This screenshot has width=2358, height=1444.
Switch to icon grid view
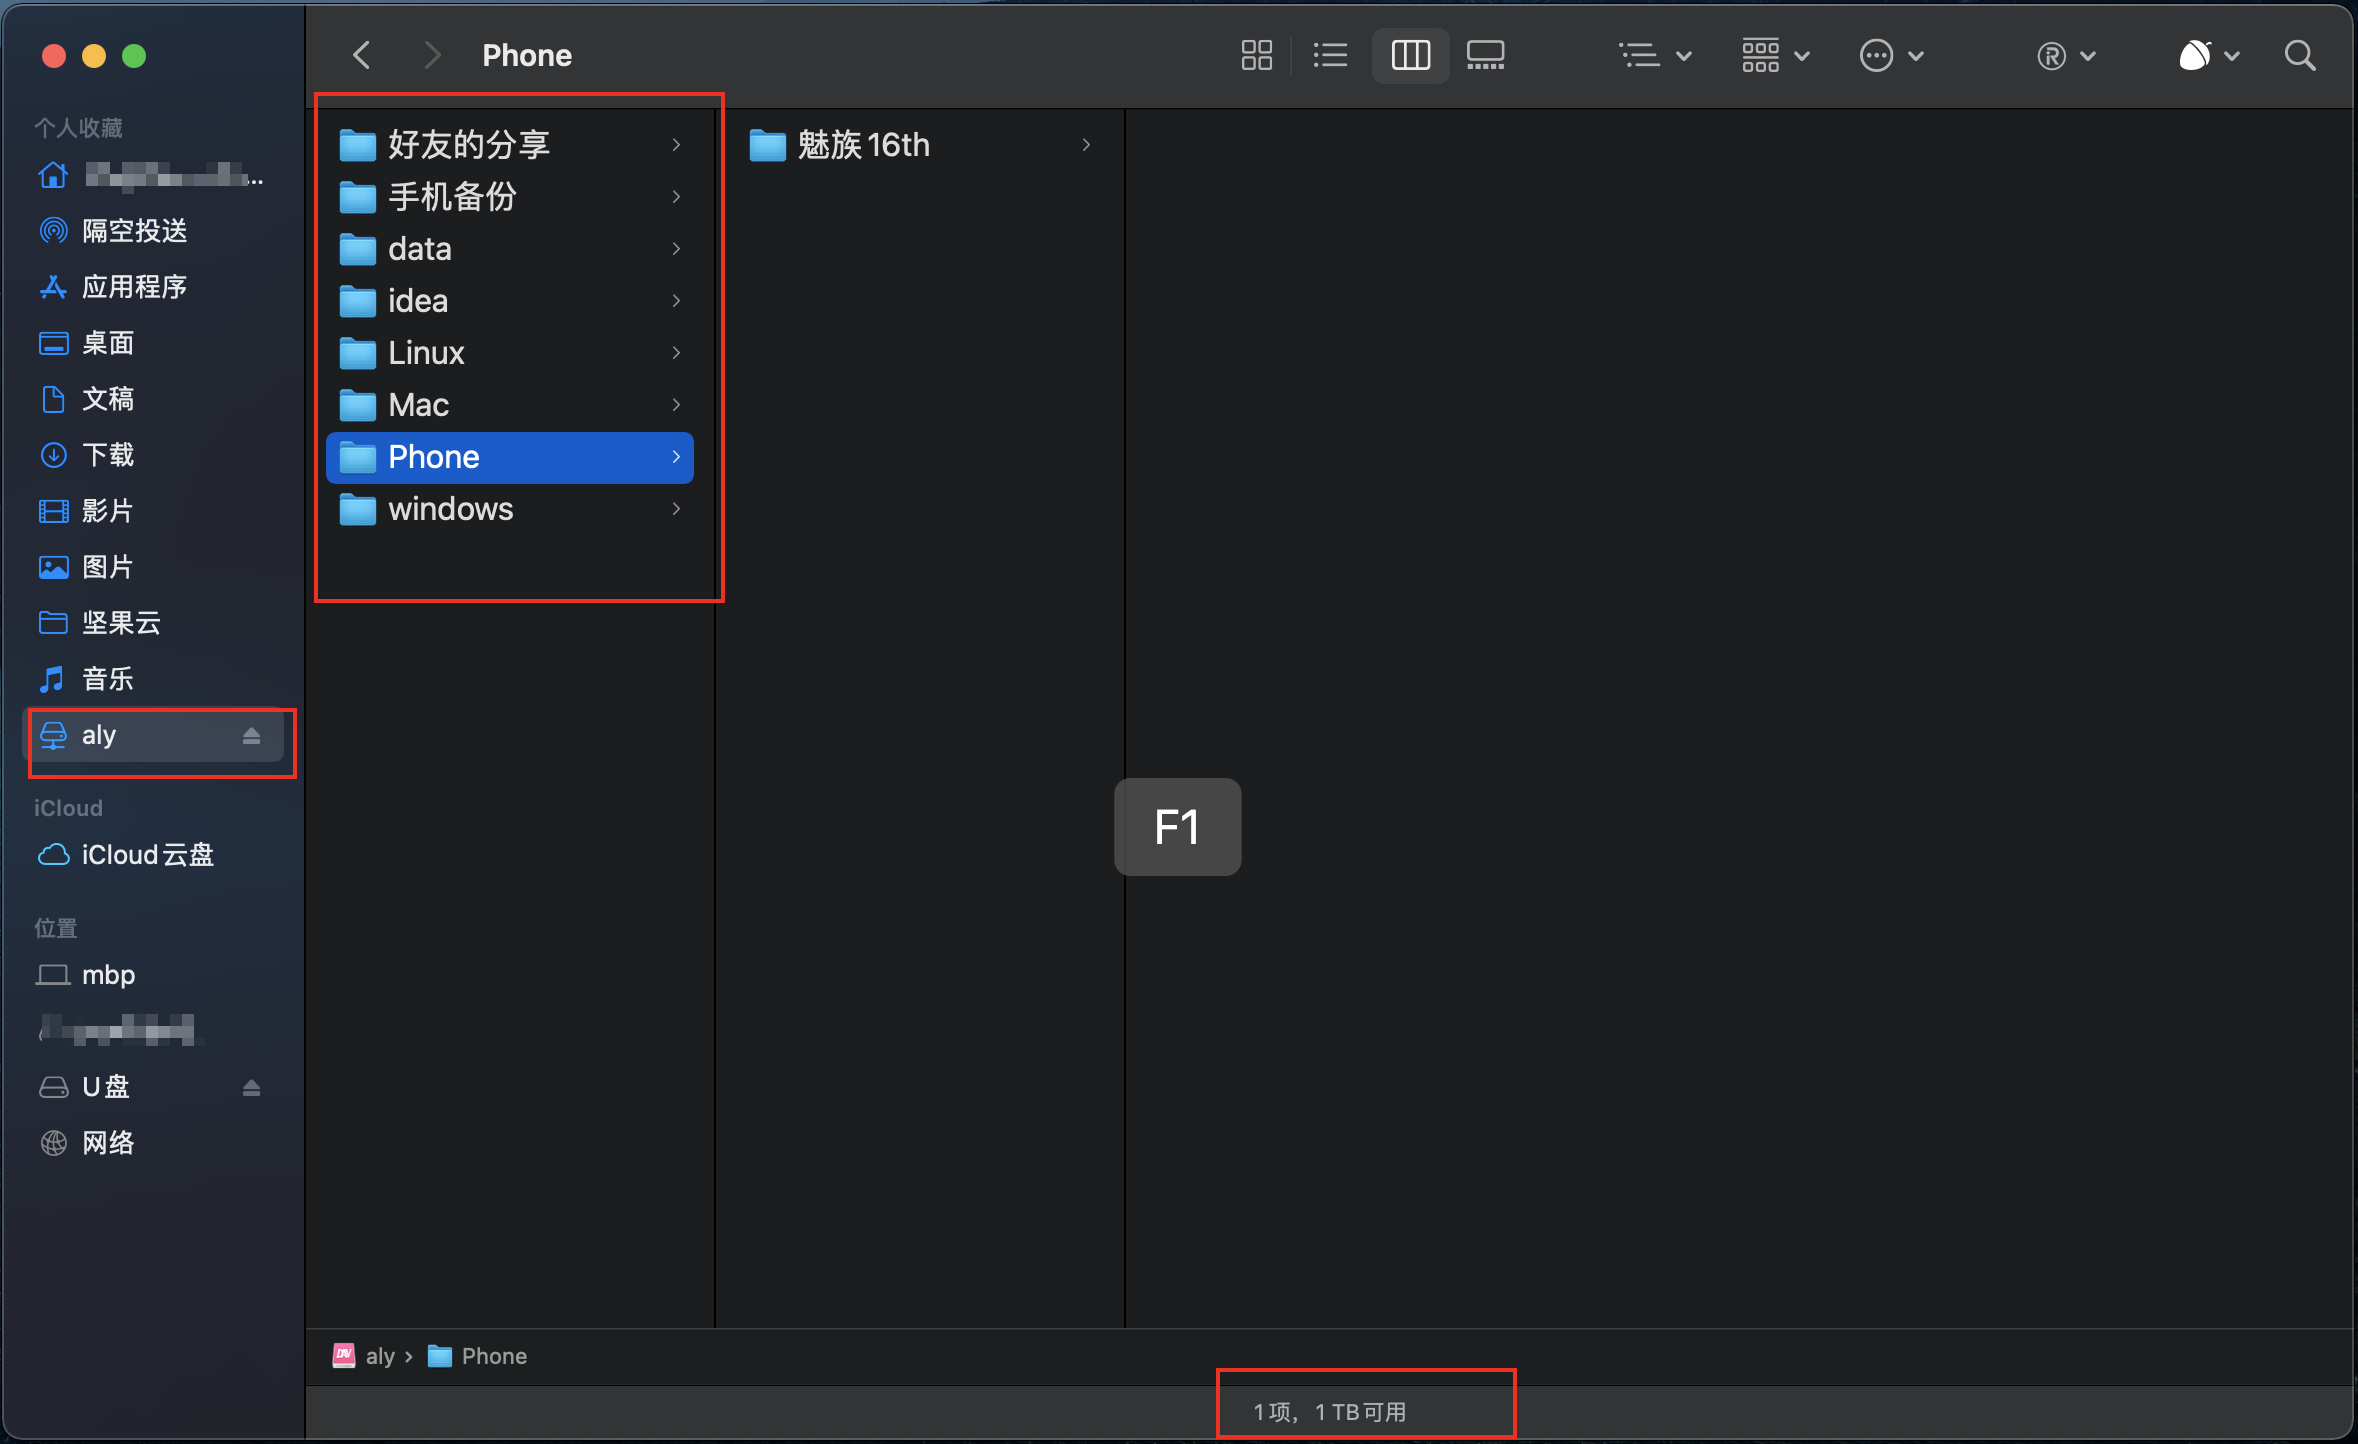tap(1256, 55)
